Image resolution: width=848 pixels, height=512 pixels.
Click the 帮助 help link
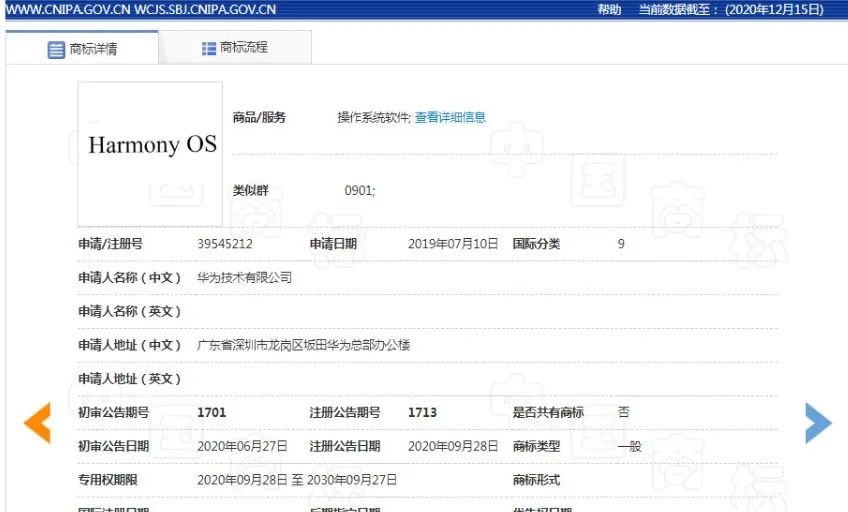pyautogui.click(x=609, y=10)
